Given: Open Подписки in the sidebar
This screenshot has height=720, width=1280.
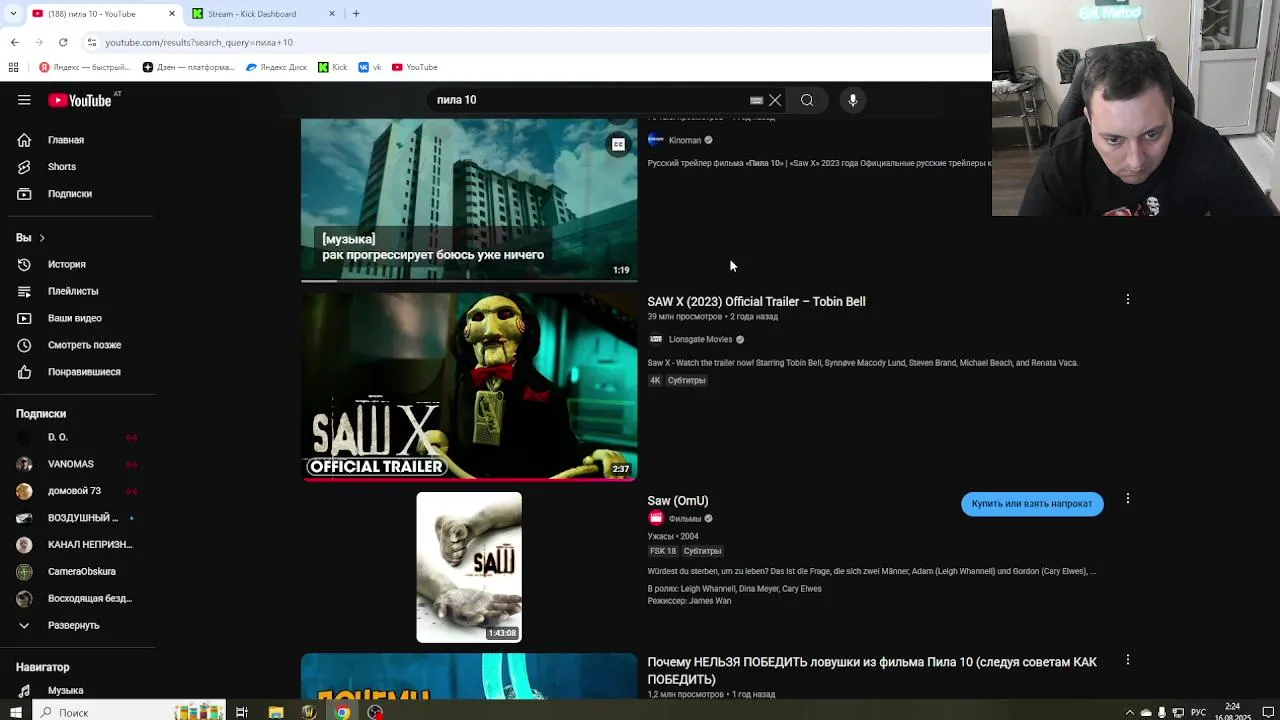Looking at the screenshot, I should coord(70,194).
